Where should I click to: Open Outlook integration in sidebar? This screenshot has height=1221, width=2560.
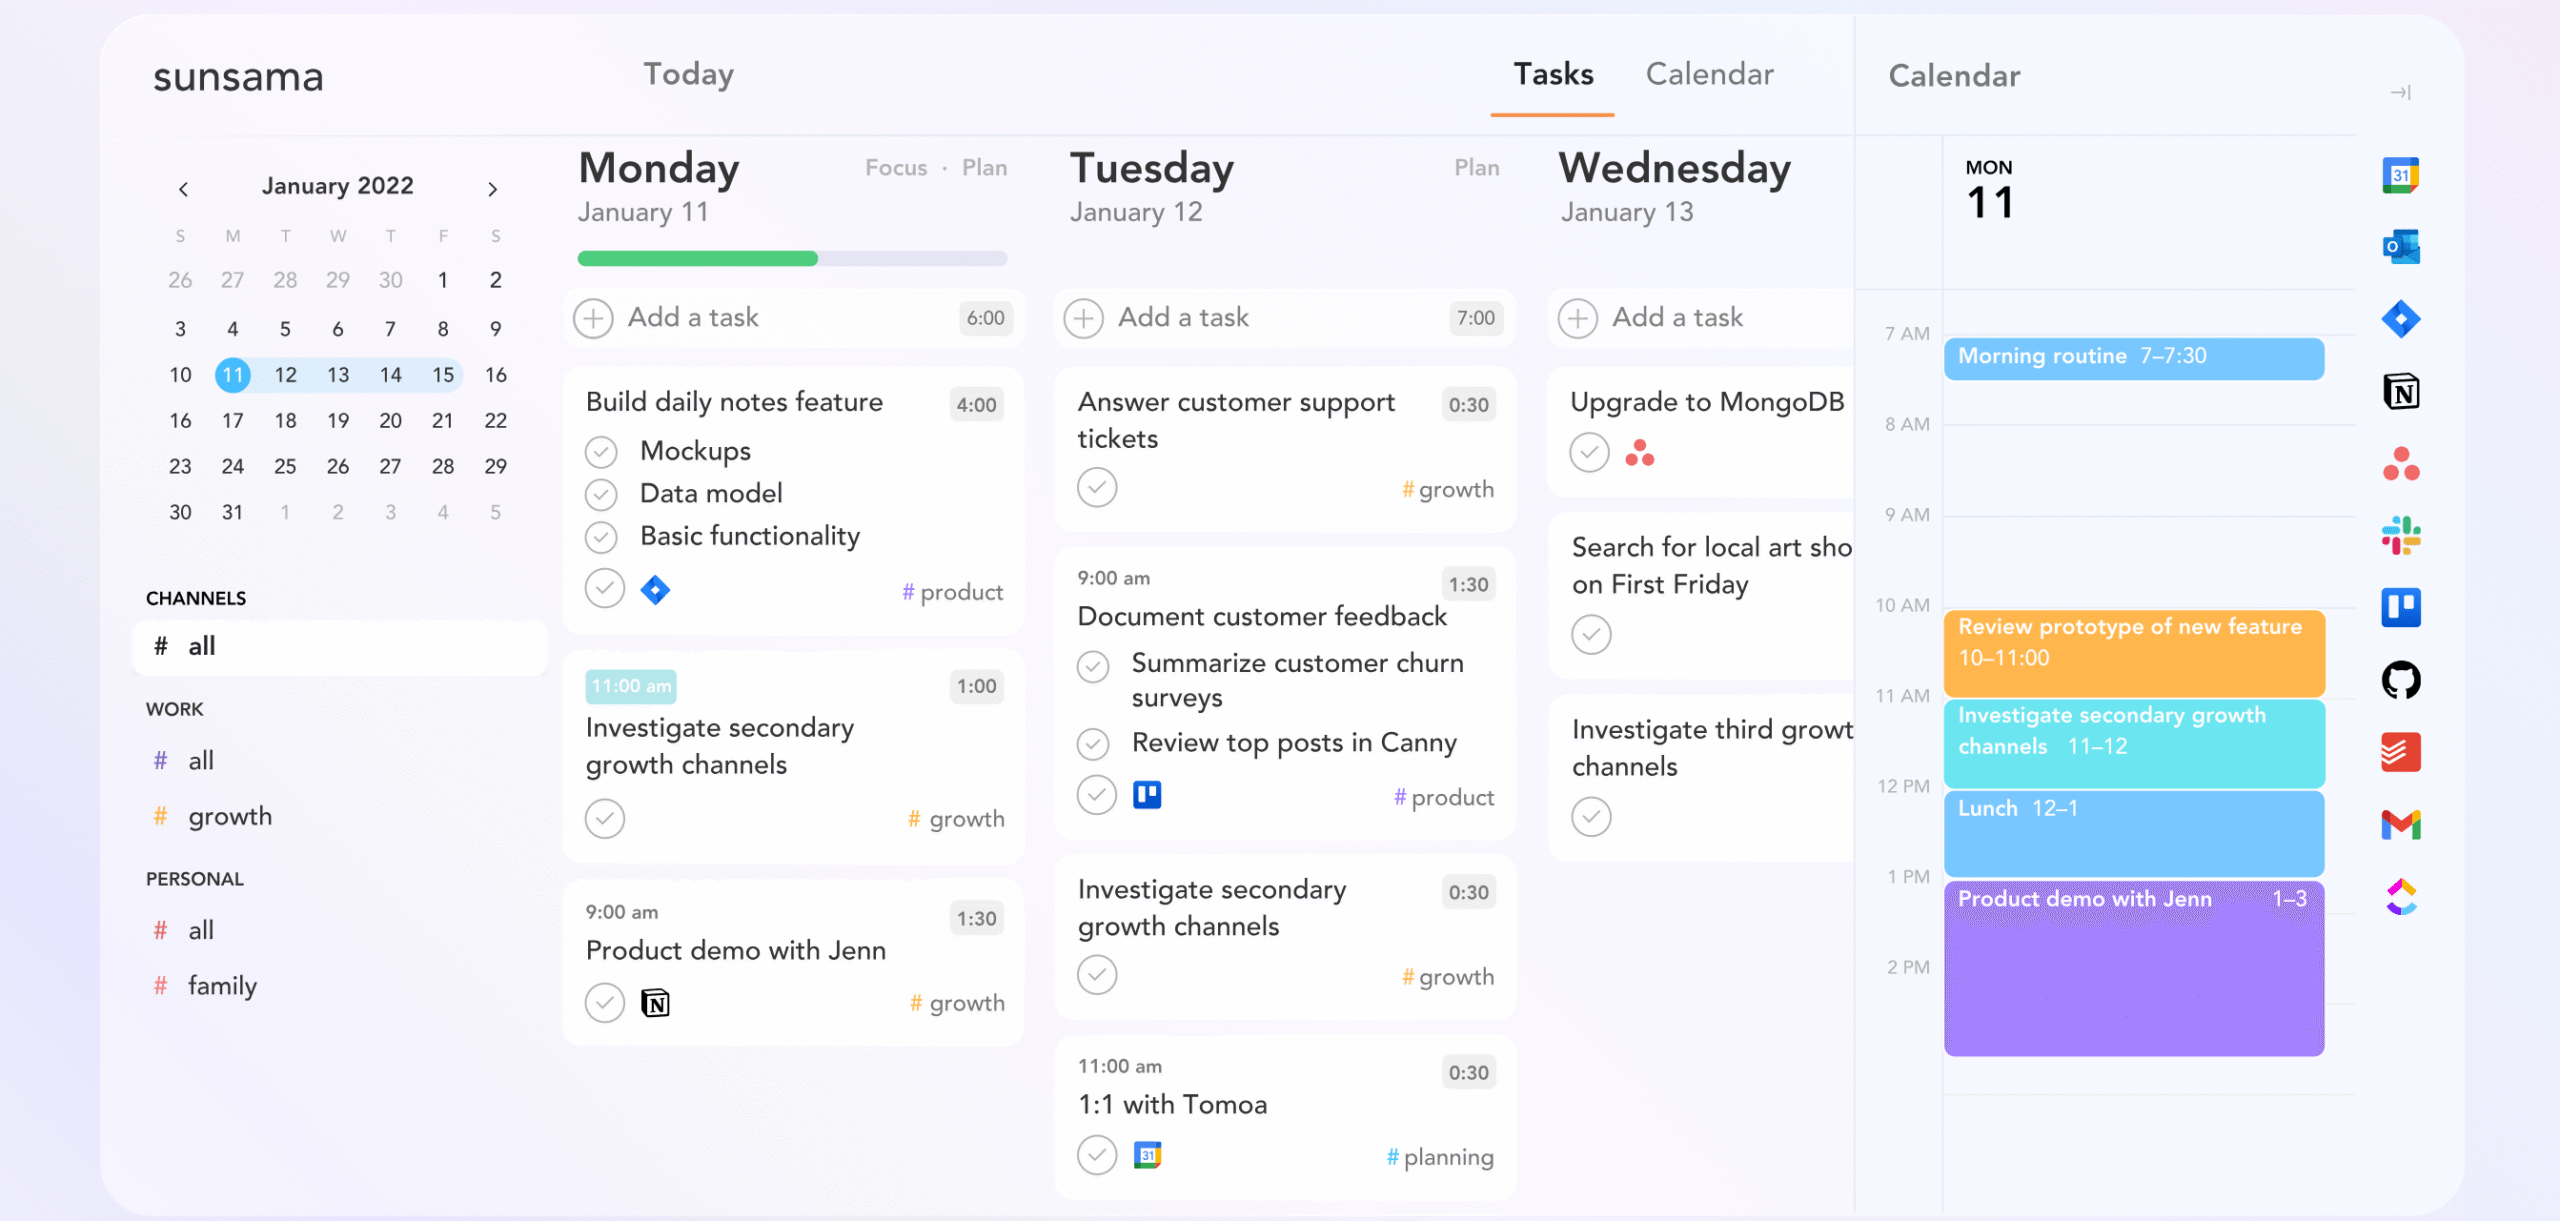[x=2400, y=247]
